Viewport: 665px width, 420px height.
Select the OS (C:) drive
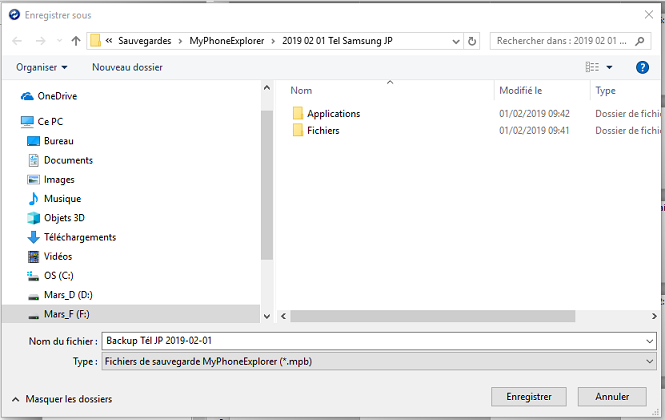(59, 276)
